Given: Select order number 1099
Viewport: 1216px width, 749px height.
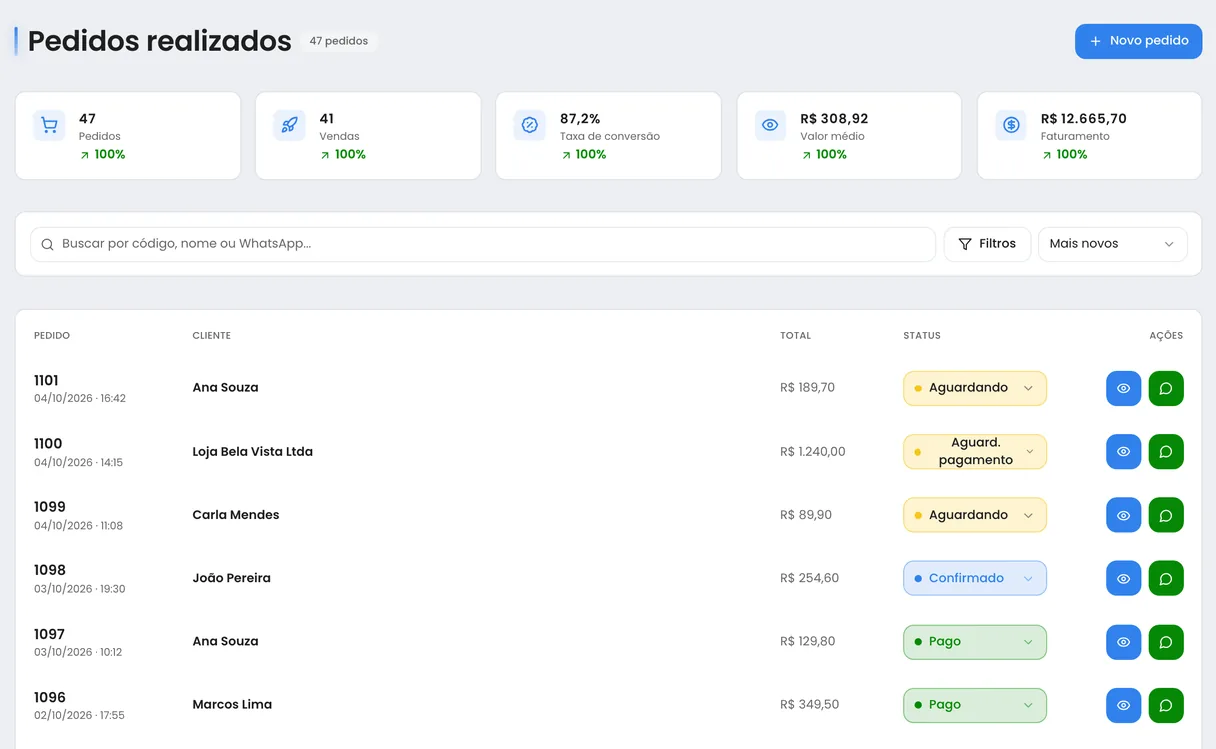Looking at the screenshot, I should pyautogui.click(x=50, y=507).
